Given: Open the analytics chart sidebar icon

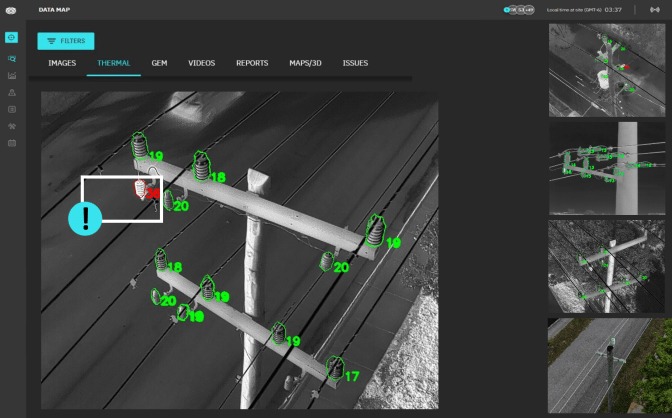Looking at the screenshot, I should tap(12, 75).
